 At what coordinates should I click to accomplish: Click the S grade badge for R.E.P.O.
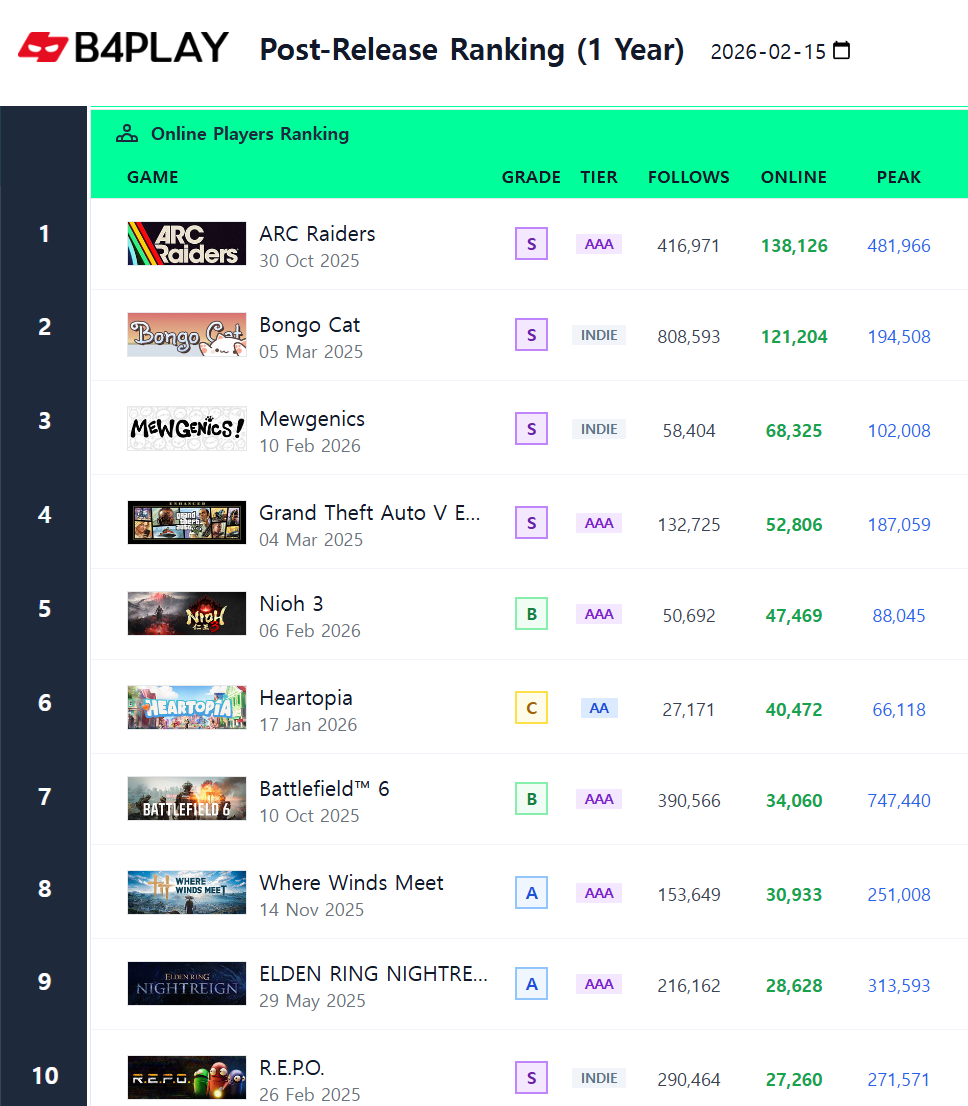pyautogui.click(x=531, y=1078)
